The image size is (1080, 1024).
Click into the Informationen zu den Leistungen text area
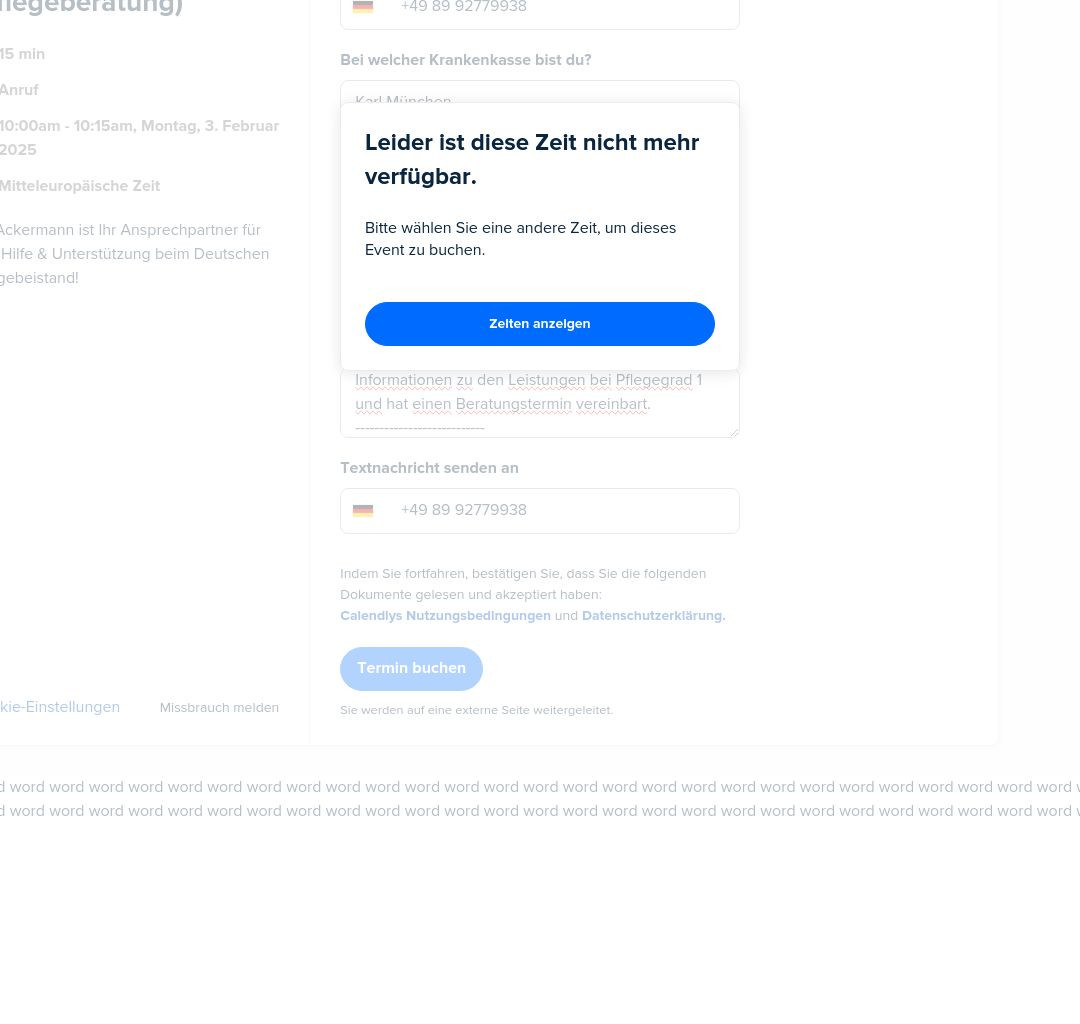tap(539, 404)
